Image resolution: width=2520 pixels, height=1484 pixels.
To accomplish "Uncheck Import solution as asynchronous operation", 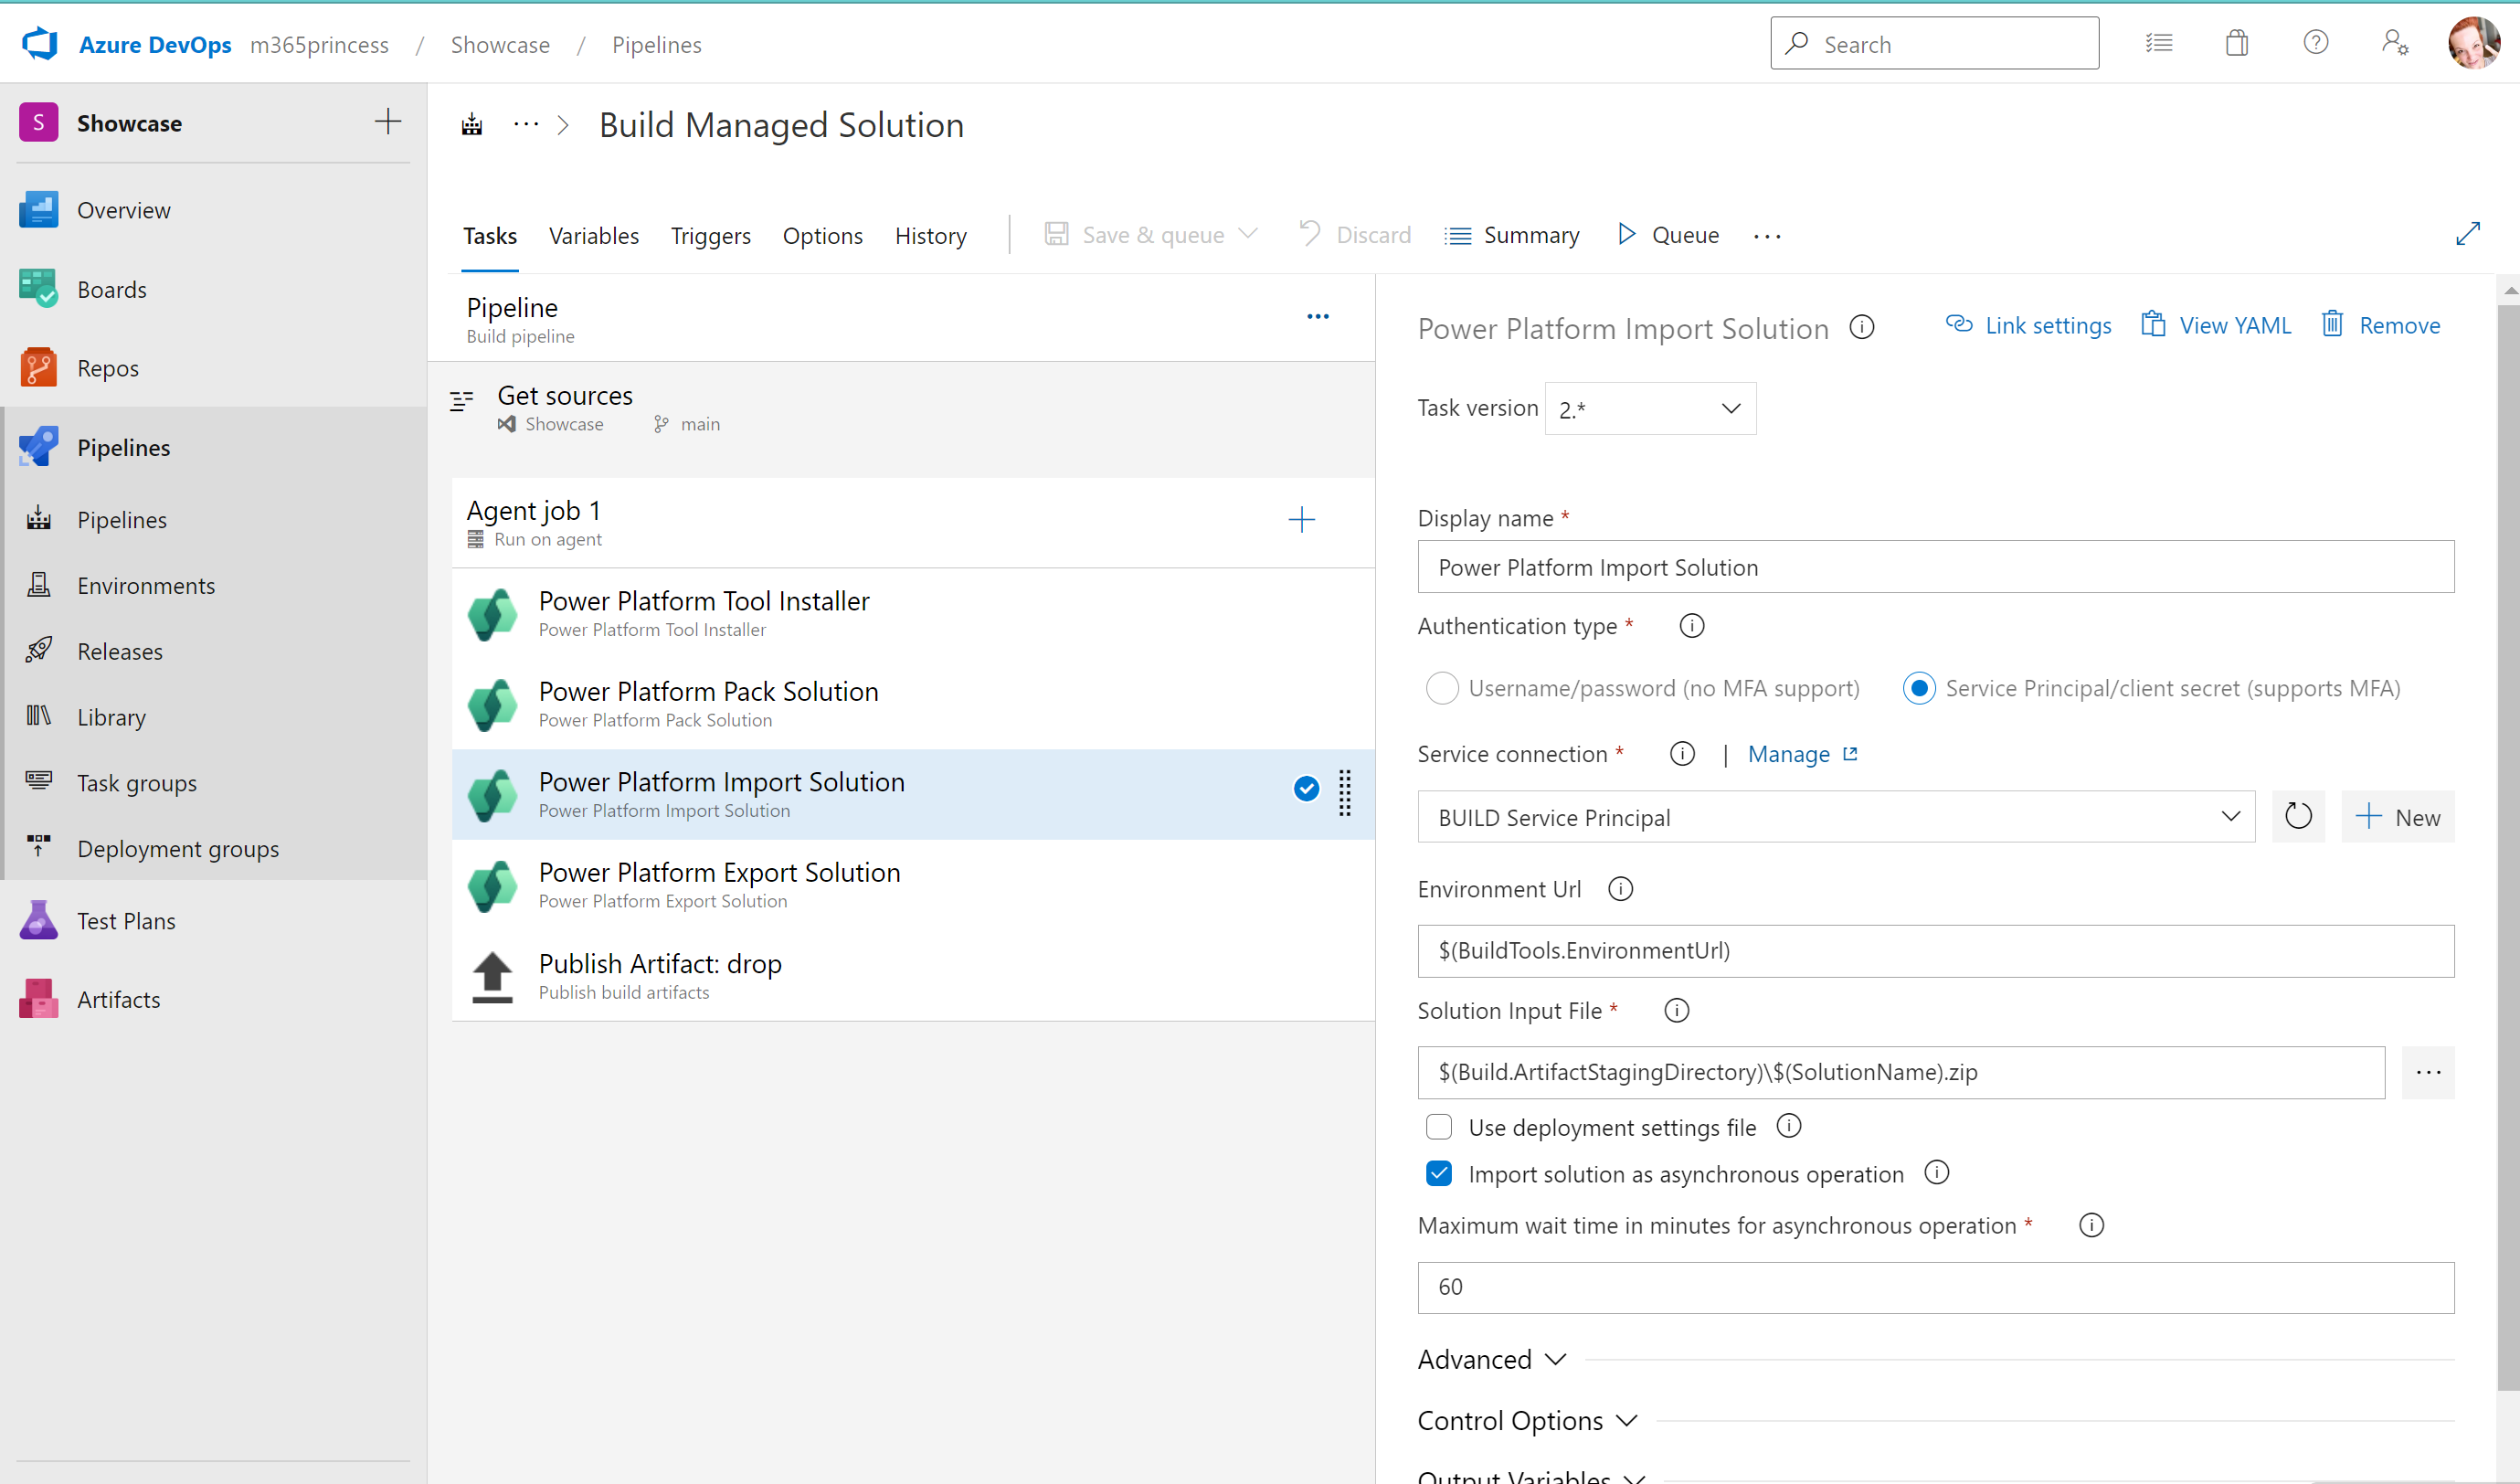I will click(1439, 1173).
